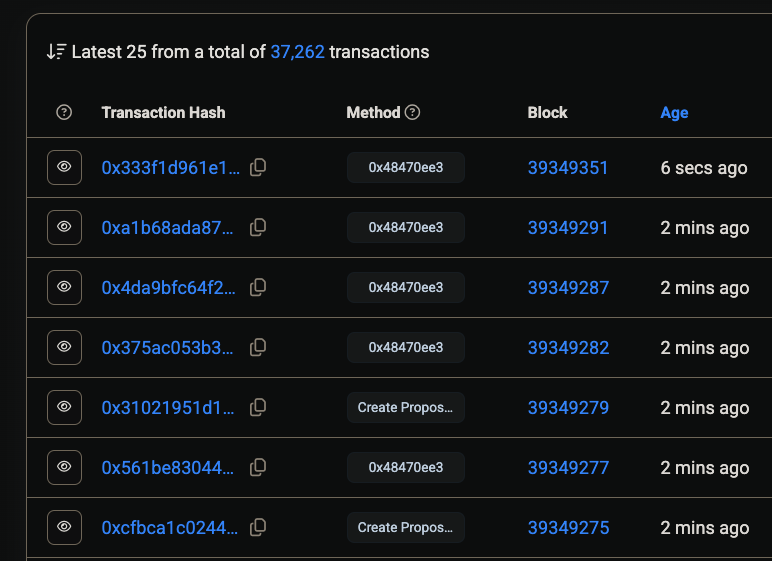This screenshot has width=772, height=561.
Task: Open transaction 0xcfbca1c0244...
Action: tap(170, 528)
